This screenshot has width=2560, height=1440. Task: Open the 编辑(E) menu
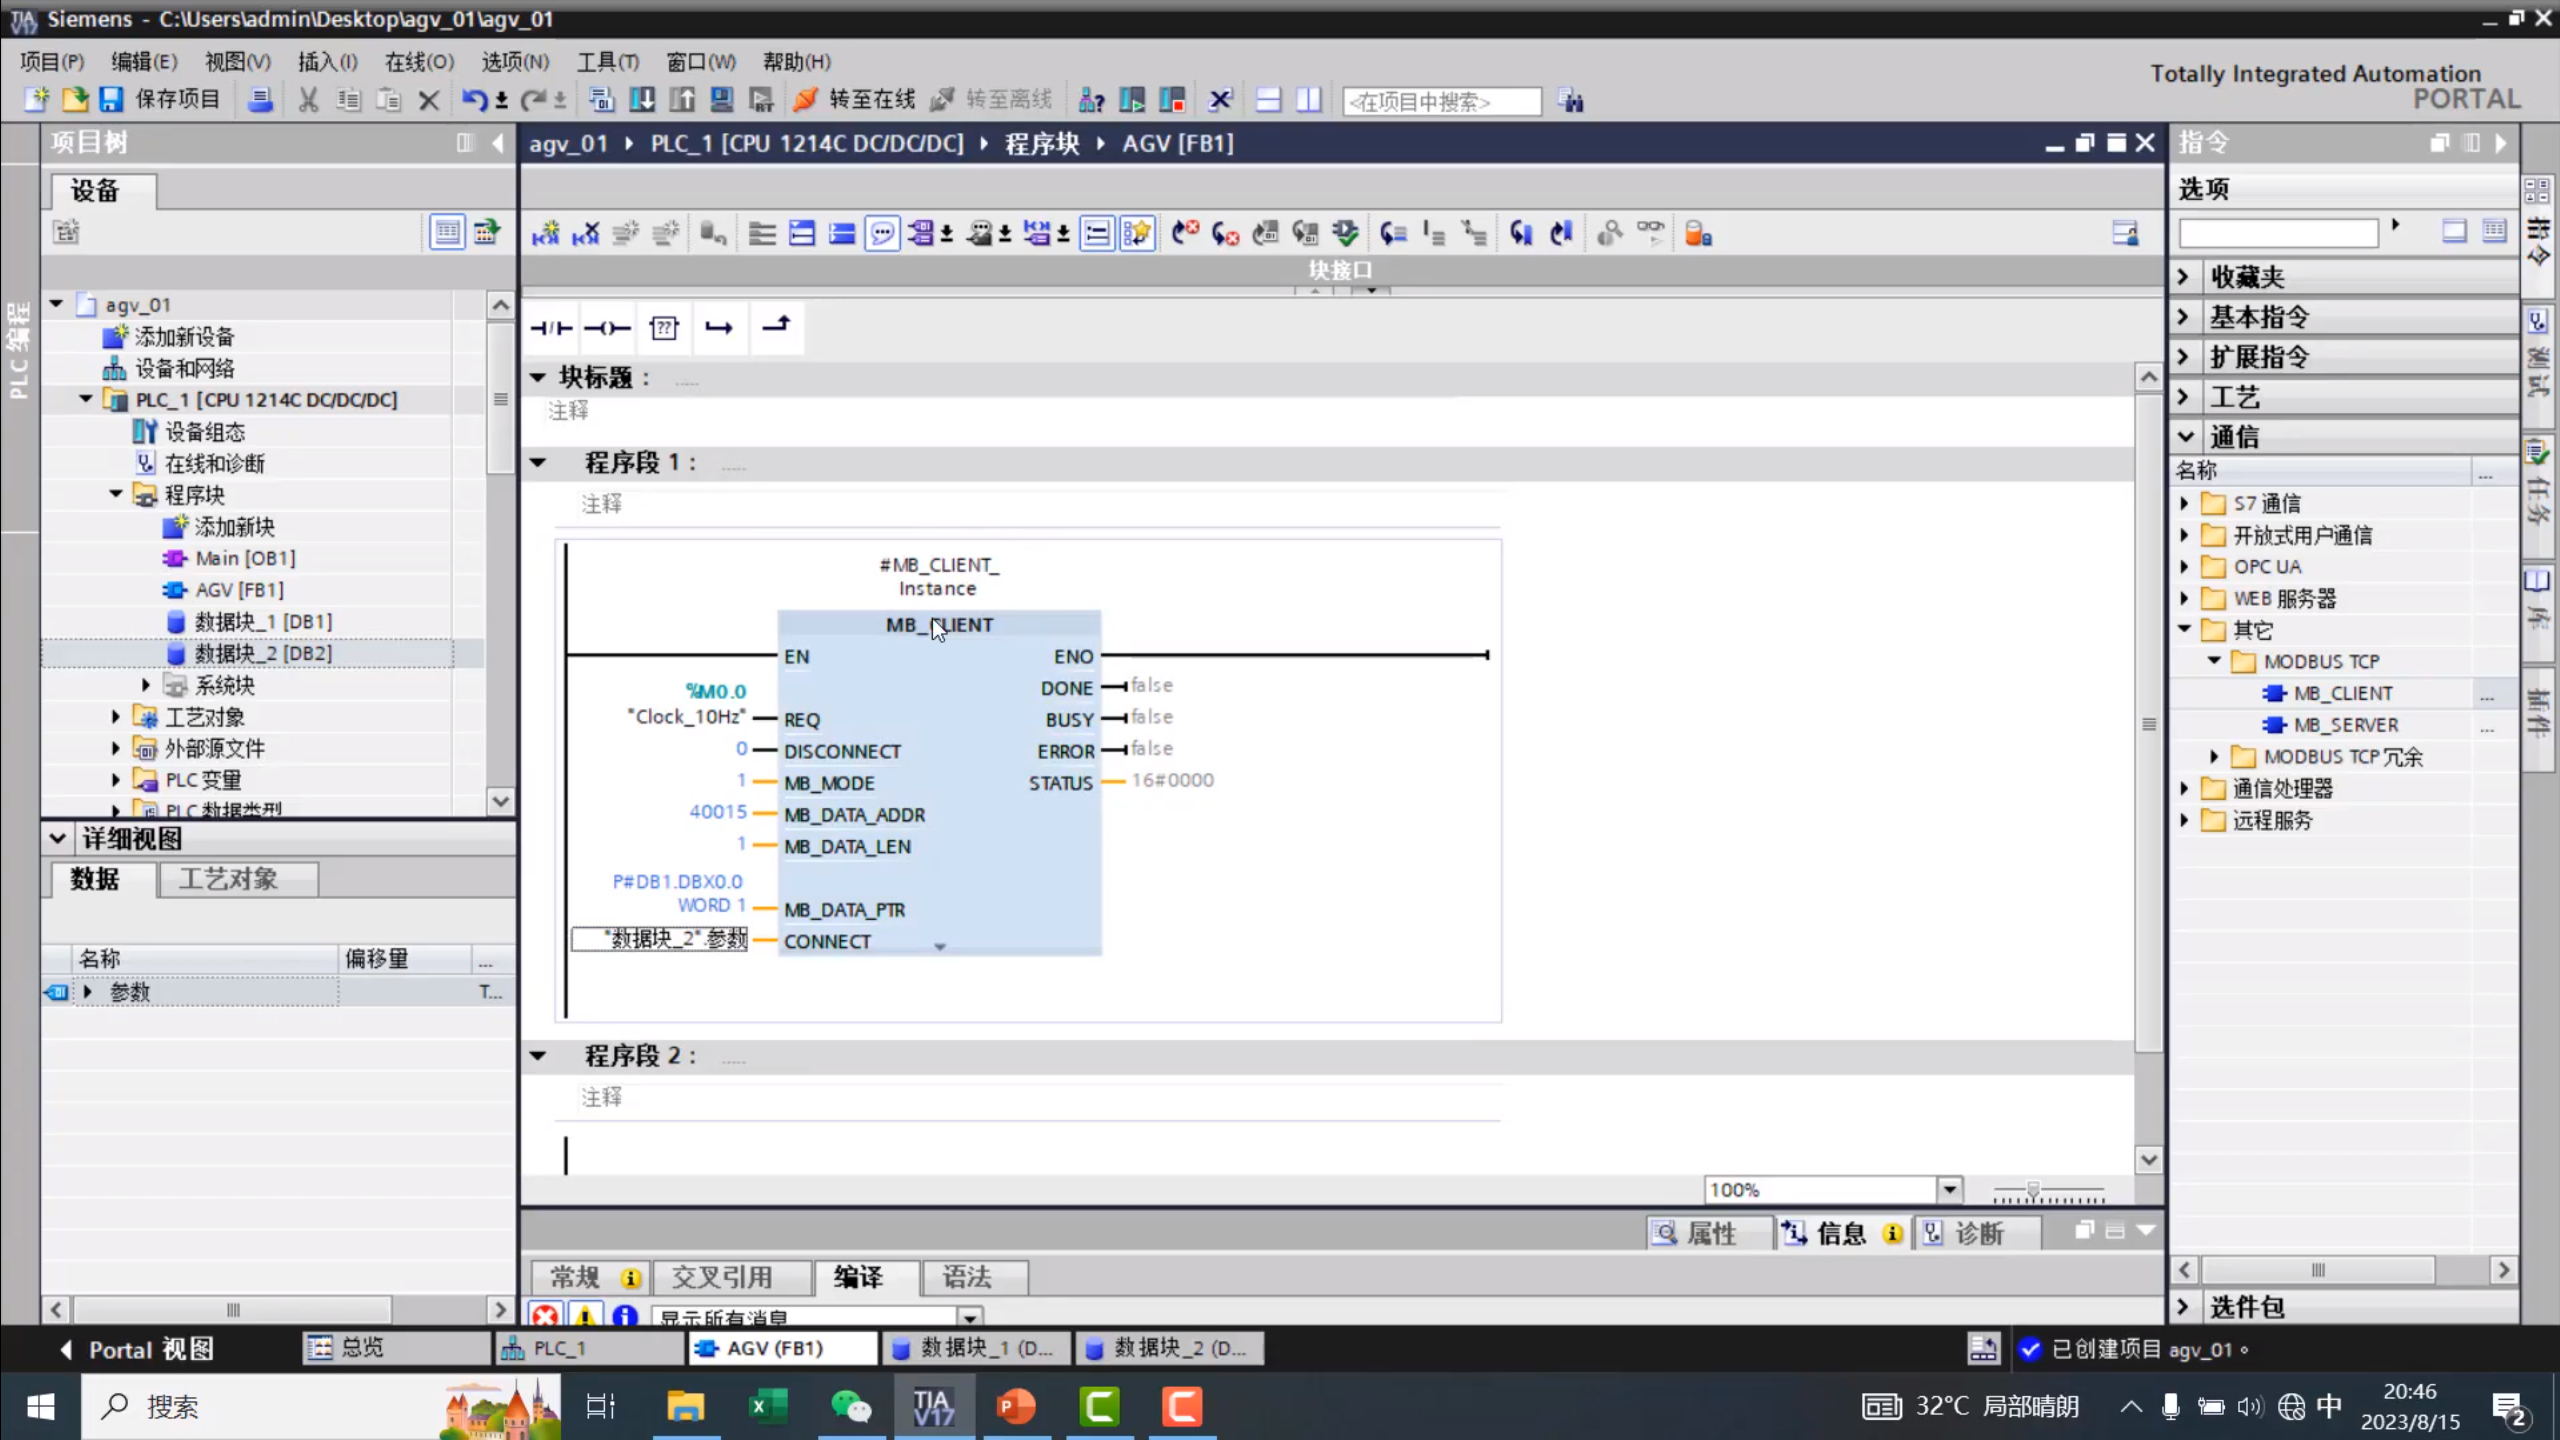(x=144, y=62)
